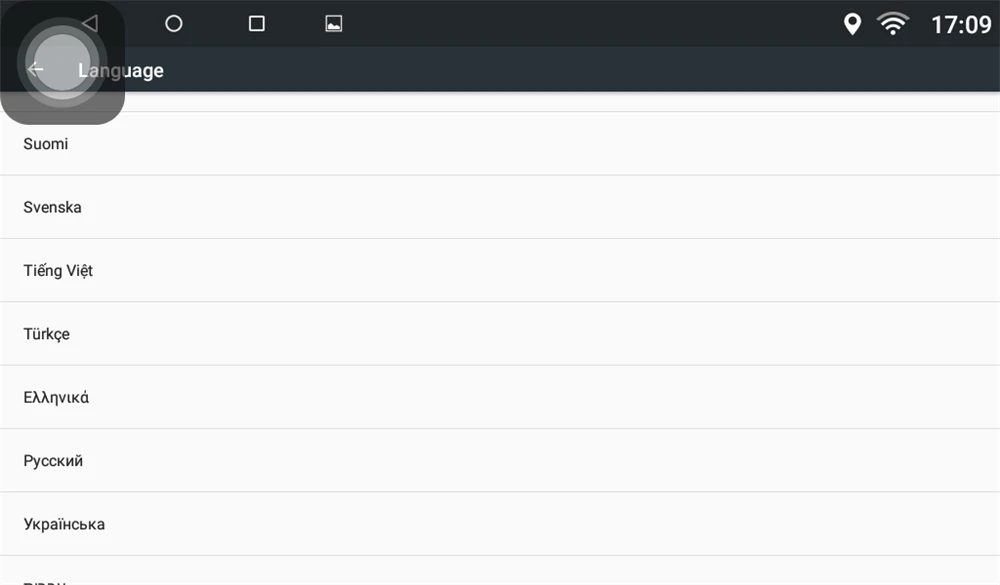
Task: Tap the Android back triangle navigation icon
Action: (x=90, y=24)
